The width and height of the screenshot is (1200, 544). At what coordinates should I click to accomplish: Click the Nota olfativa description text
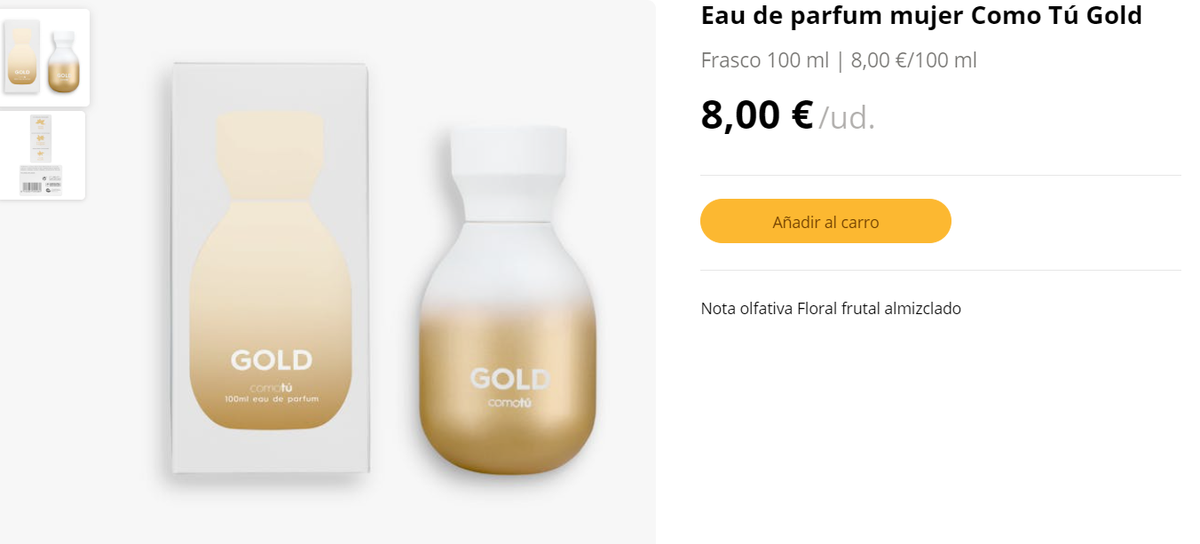click(830, 308)
